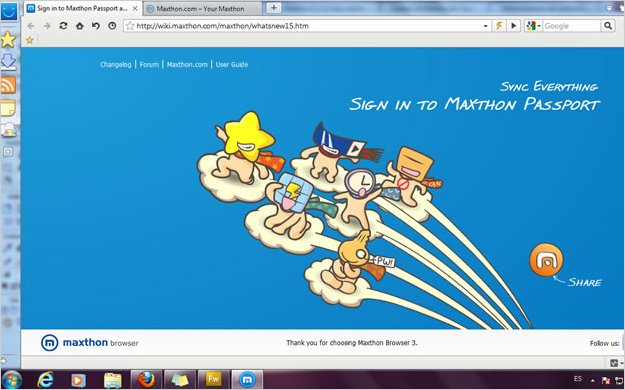Open a new tab with plus button
Screen dimensions: 625x390
pos(273,8)
